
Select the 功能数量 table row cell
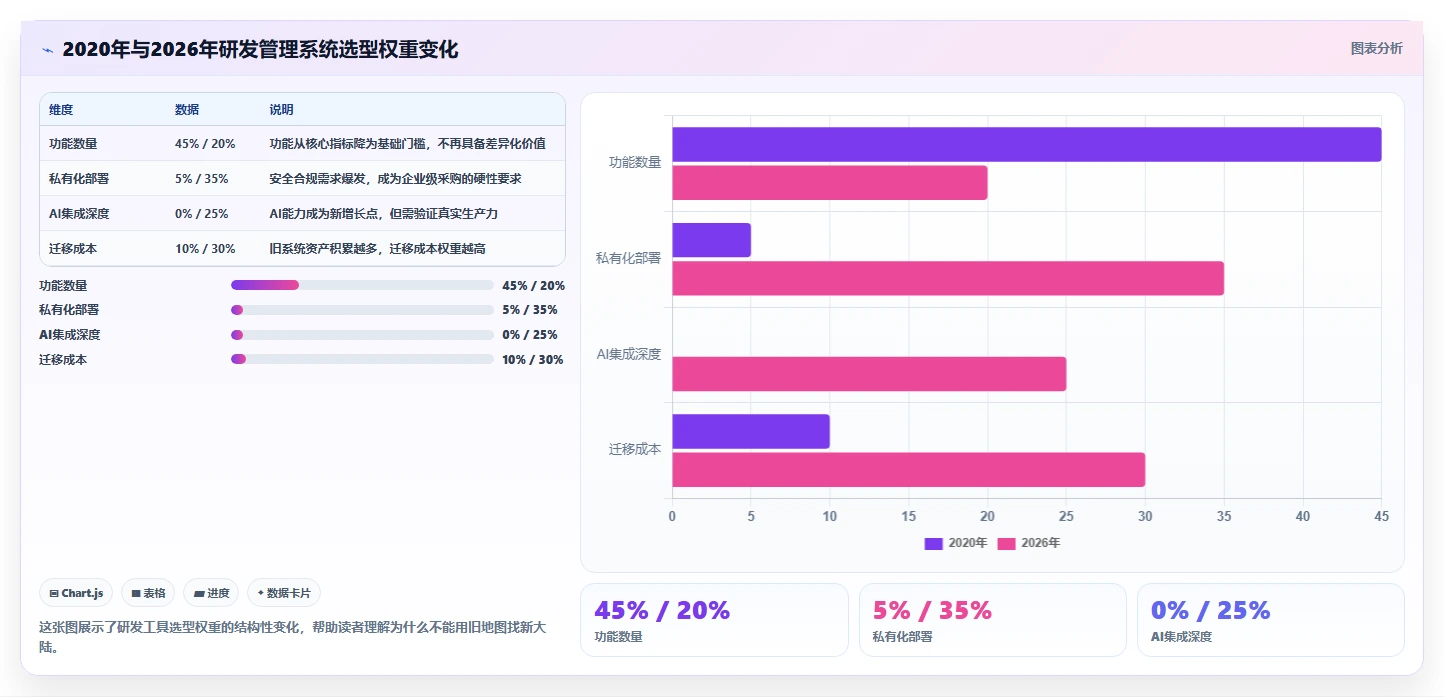pos(73,144)
